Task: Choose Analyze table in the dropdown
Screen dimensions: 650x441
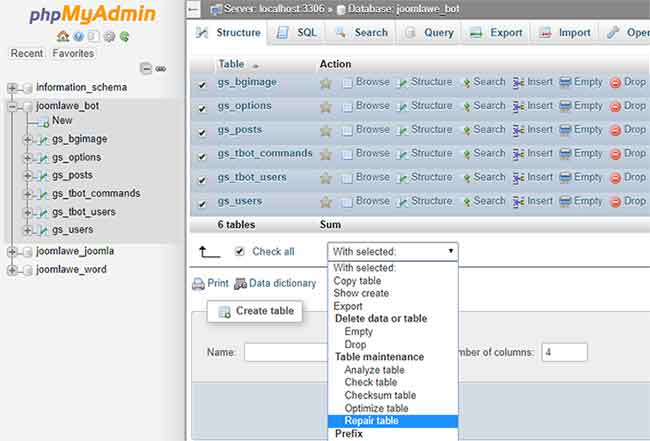Action: [x=393, y=370]
